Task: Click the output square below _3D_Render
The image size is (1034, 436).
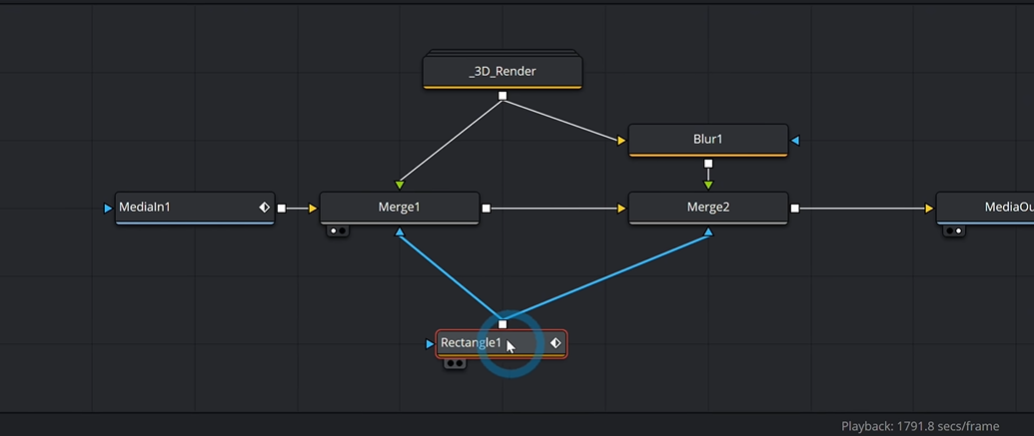Action: 502,96
